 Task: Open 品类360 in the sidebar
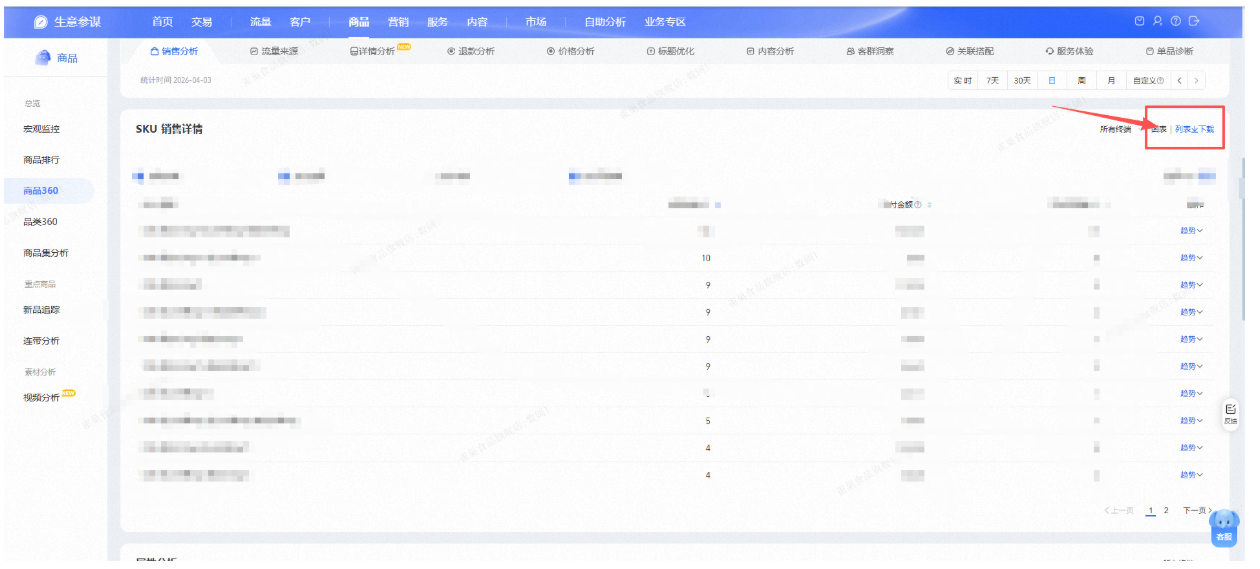pyautogui.click(x=40, y=222)
